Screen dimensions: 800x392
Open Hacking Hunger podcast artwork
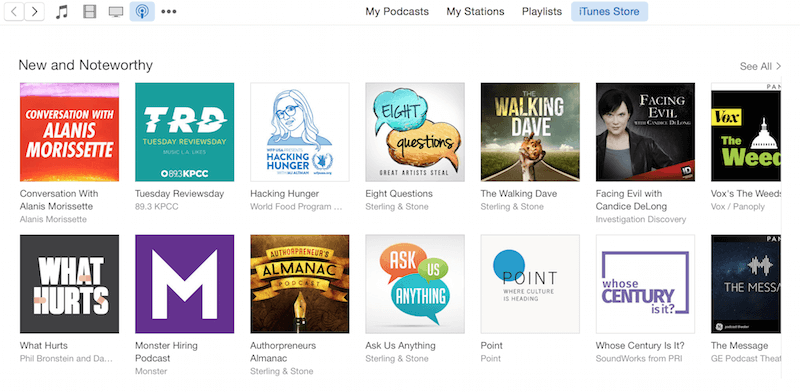pos(300,132)
